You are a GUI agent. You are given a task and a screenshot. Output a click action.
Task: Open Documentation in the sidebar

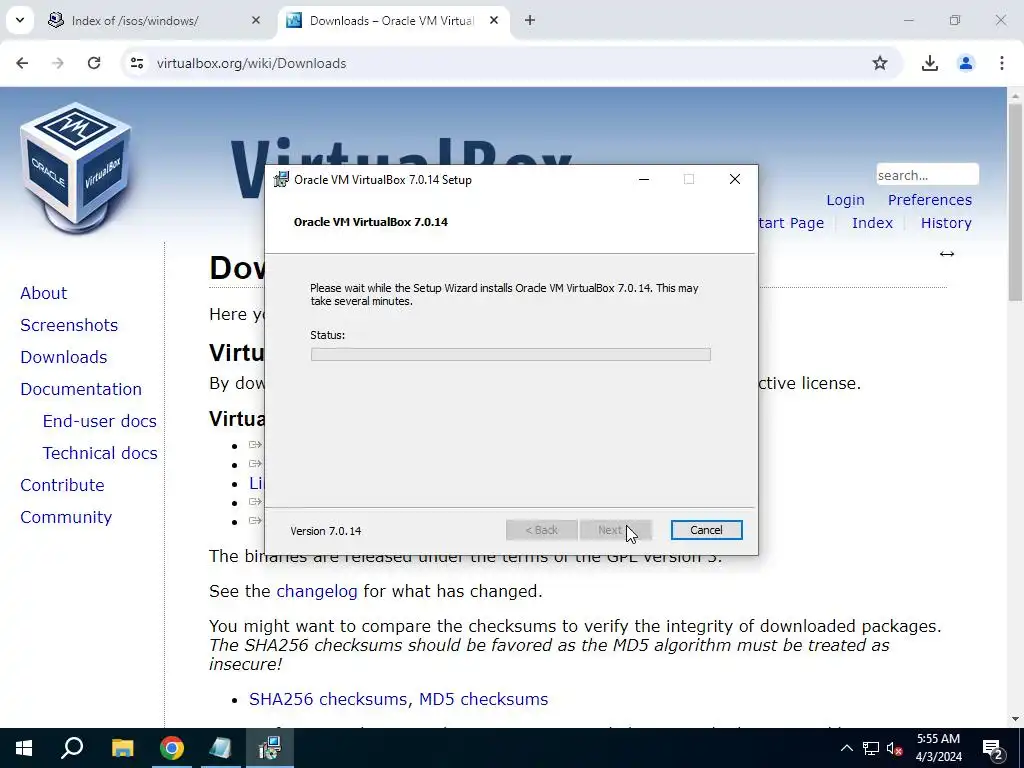[81, 389]
